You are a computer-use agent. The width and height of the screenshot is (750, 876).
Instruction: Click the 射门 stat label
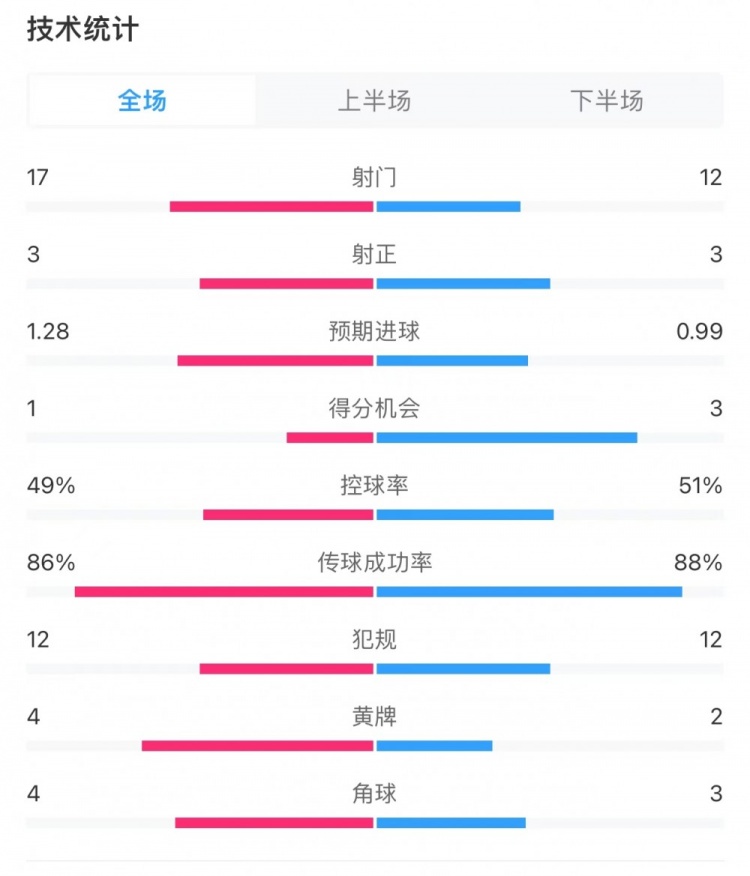click(374, 178)
